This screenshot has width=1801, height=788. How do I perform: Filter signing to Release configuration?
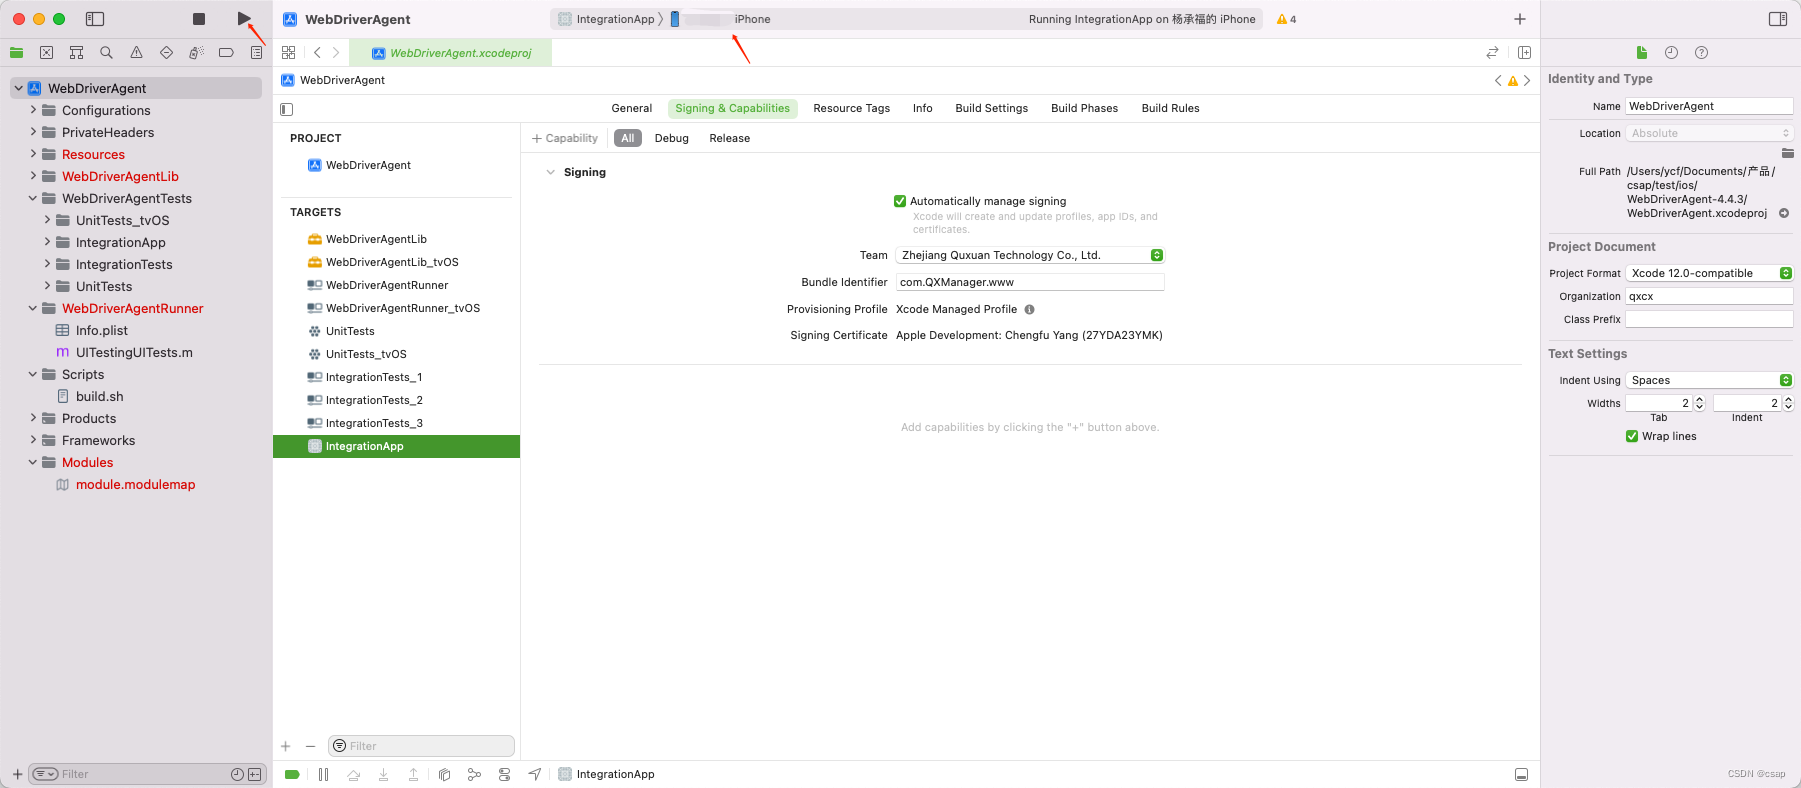pyautogui.click(x=729, y=138)
